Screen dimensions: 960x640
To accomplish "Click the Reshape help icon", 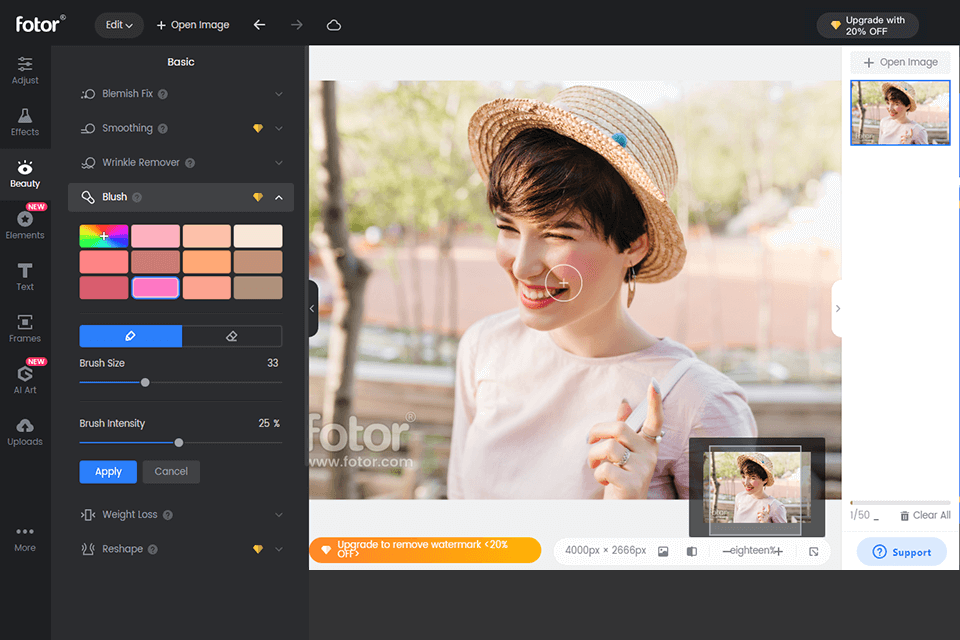I will (x=153, y=549).
